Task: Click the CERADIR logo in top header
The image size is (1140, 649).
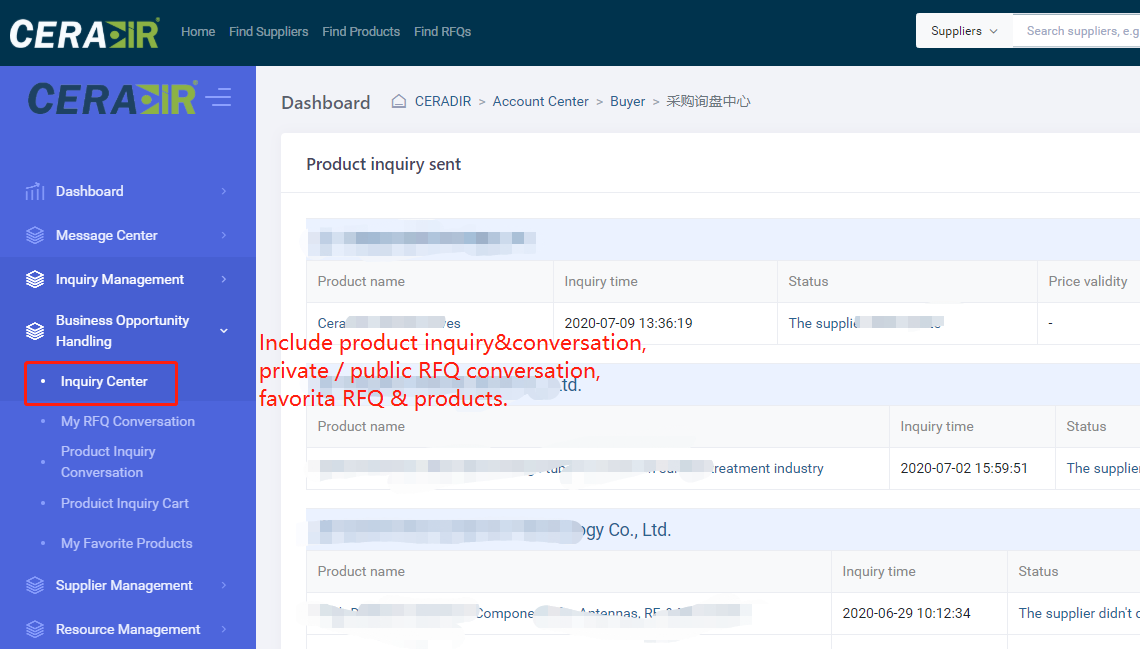Action: point(84,33)
